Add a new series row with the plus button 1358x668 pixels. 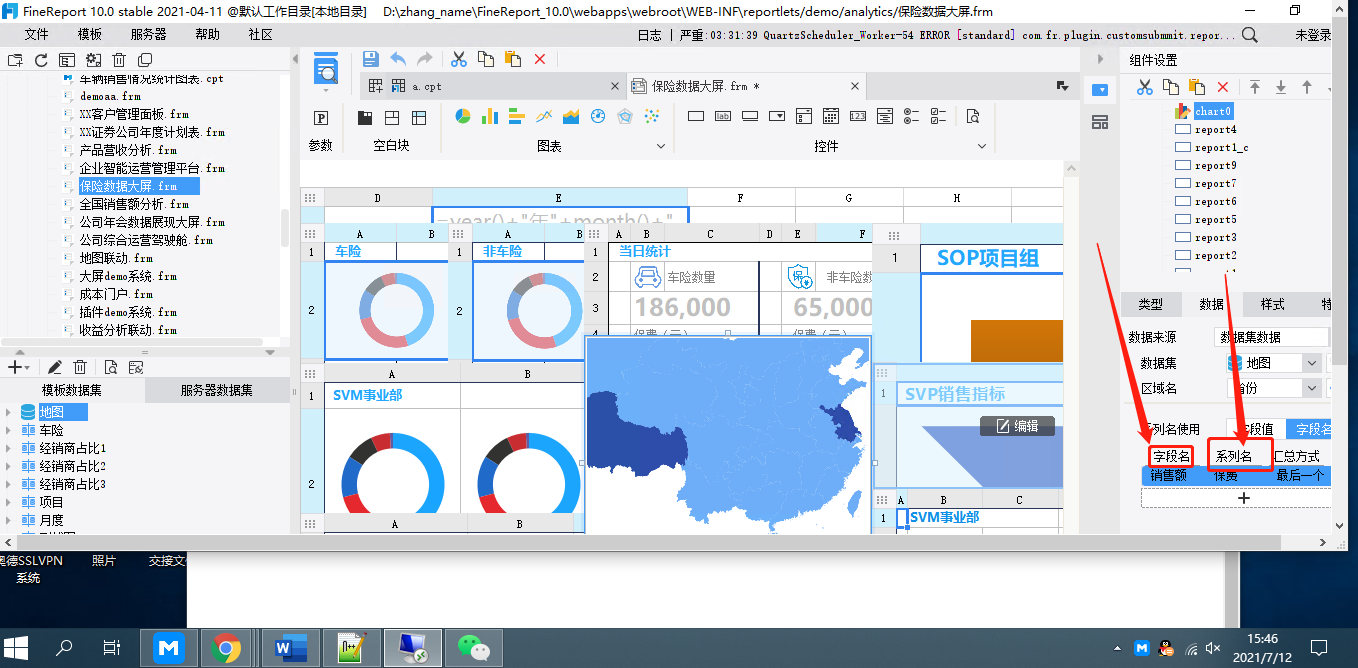(x=1243, y=497)
